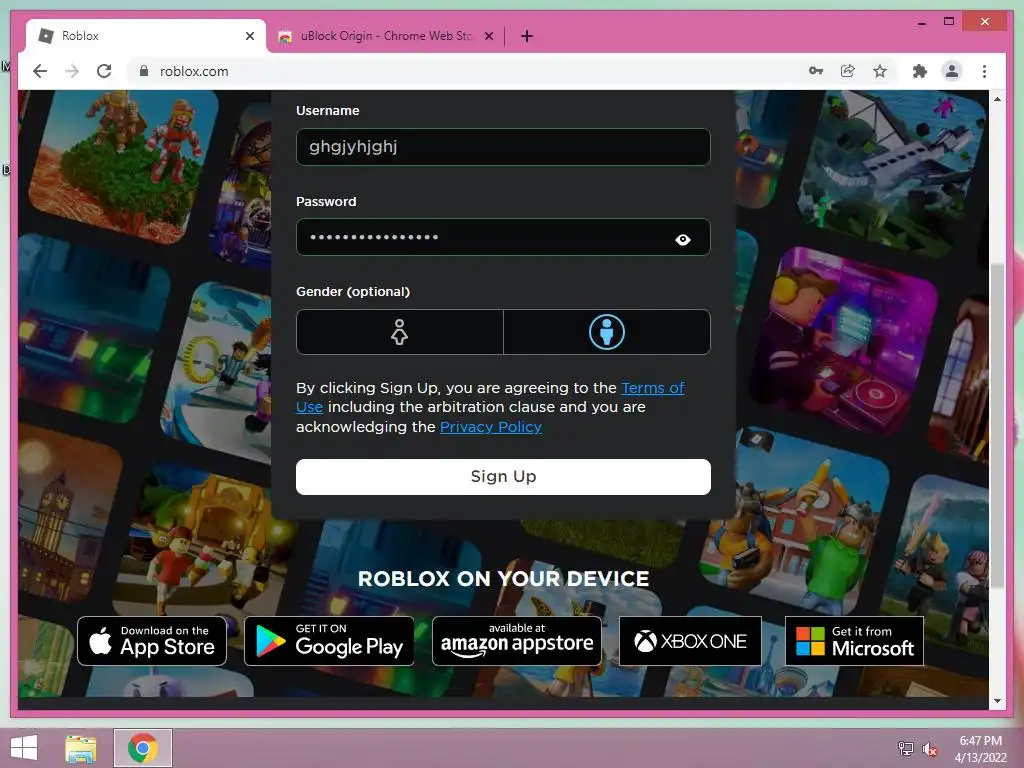Bookmark this page with the star

(x=880, y=71)
